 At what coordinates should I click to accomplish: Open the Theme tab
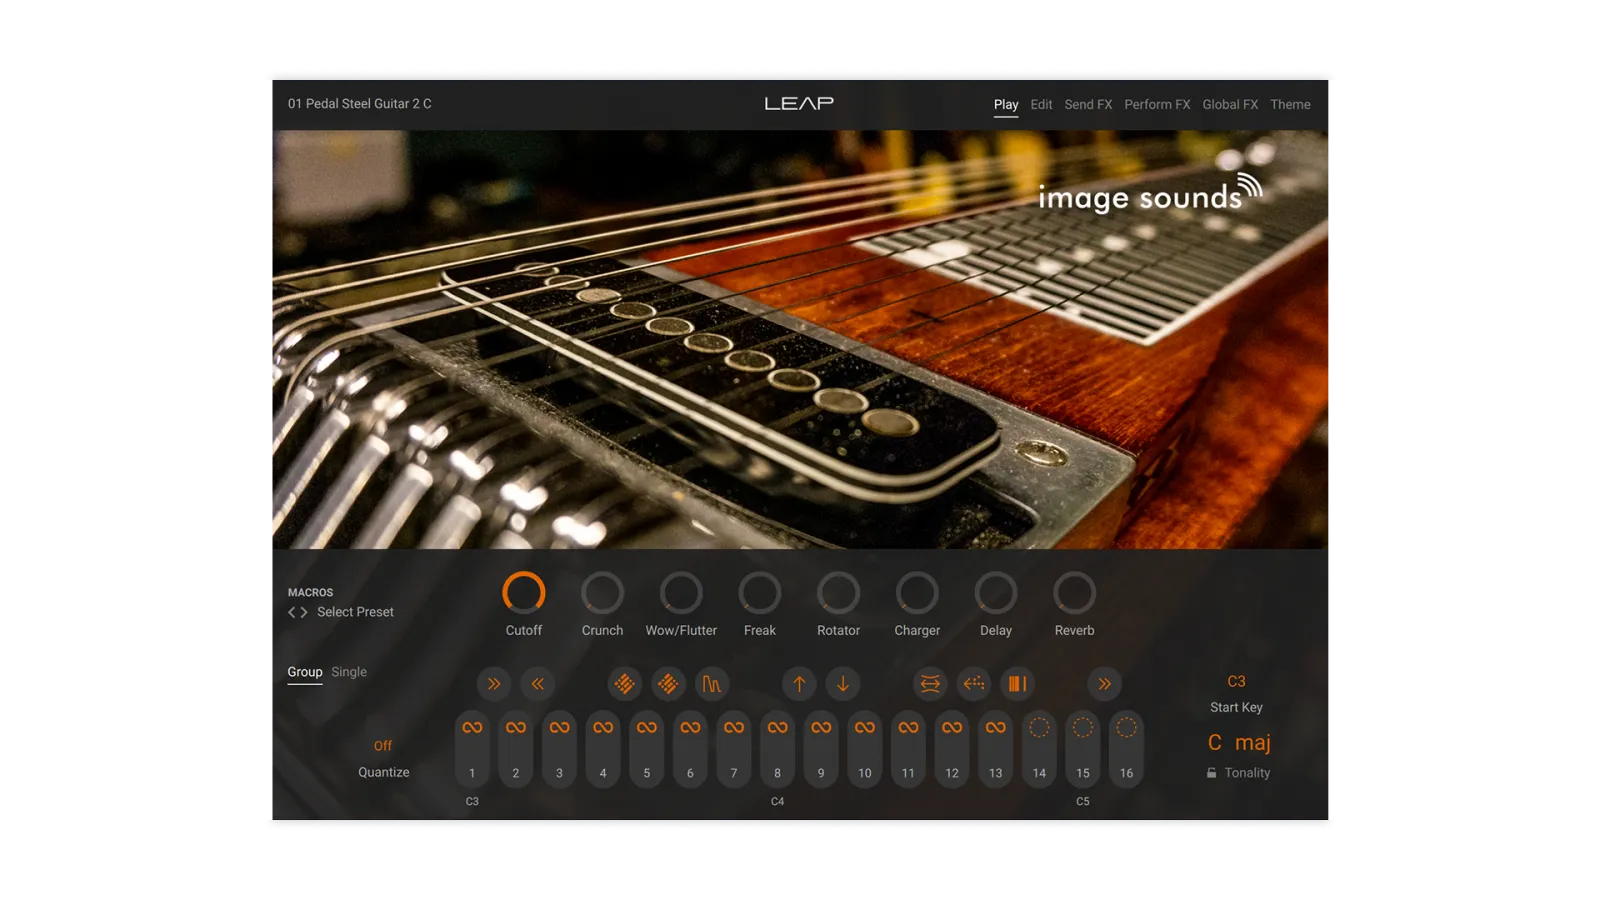coord(1290,104)
